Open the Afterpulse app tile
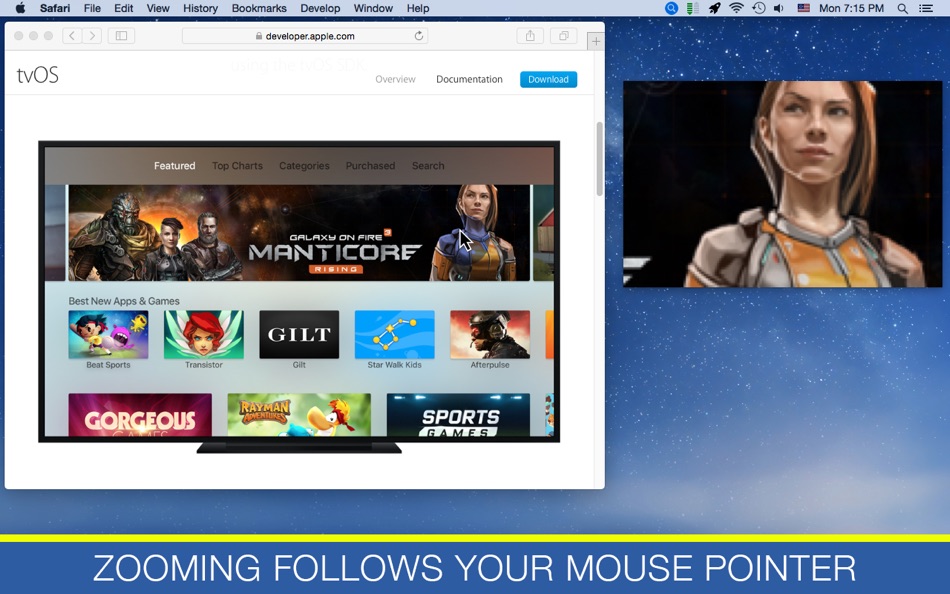Screen dimensions: 950x594 (490, 335)
